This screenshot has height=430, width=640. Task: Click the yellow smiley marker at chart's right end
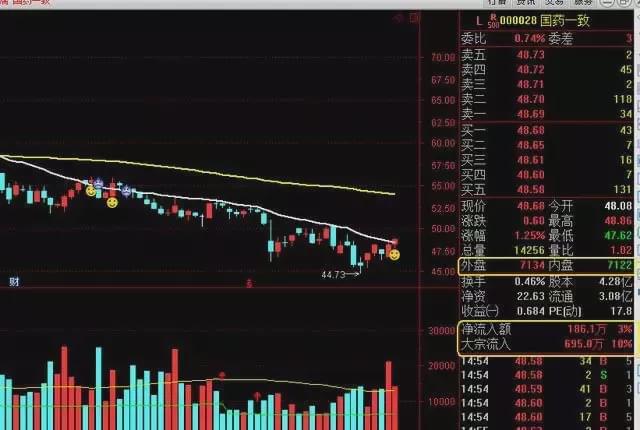(395, 255)
